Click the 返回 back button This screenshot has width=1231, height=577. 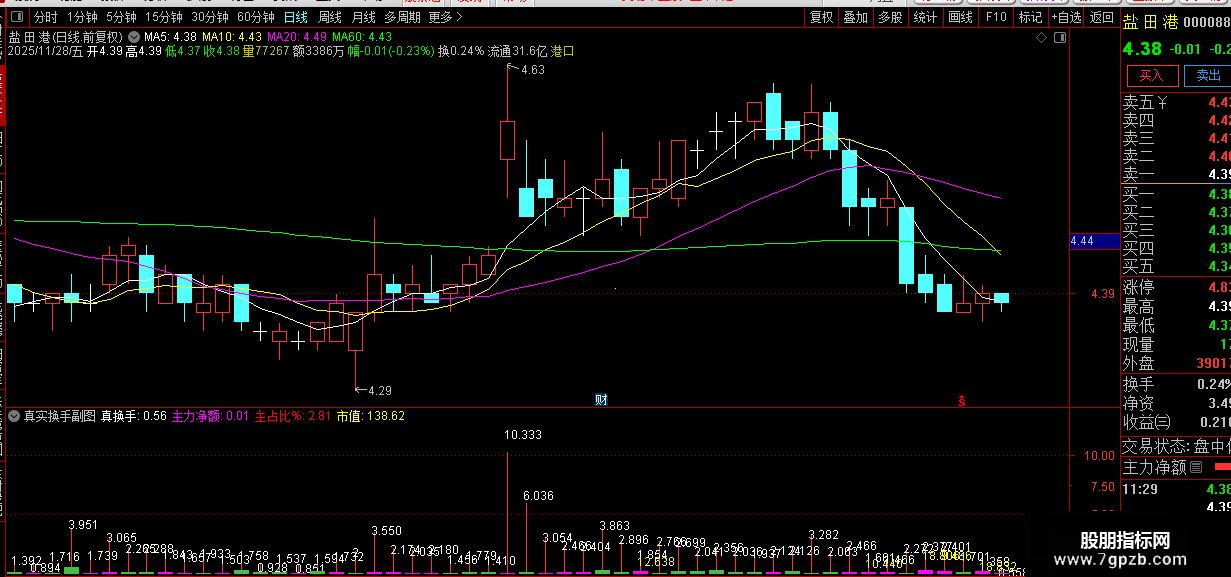1101,17
